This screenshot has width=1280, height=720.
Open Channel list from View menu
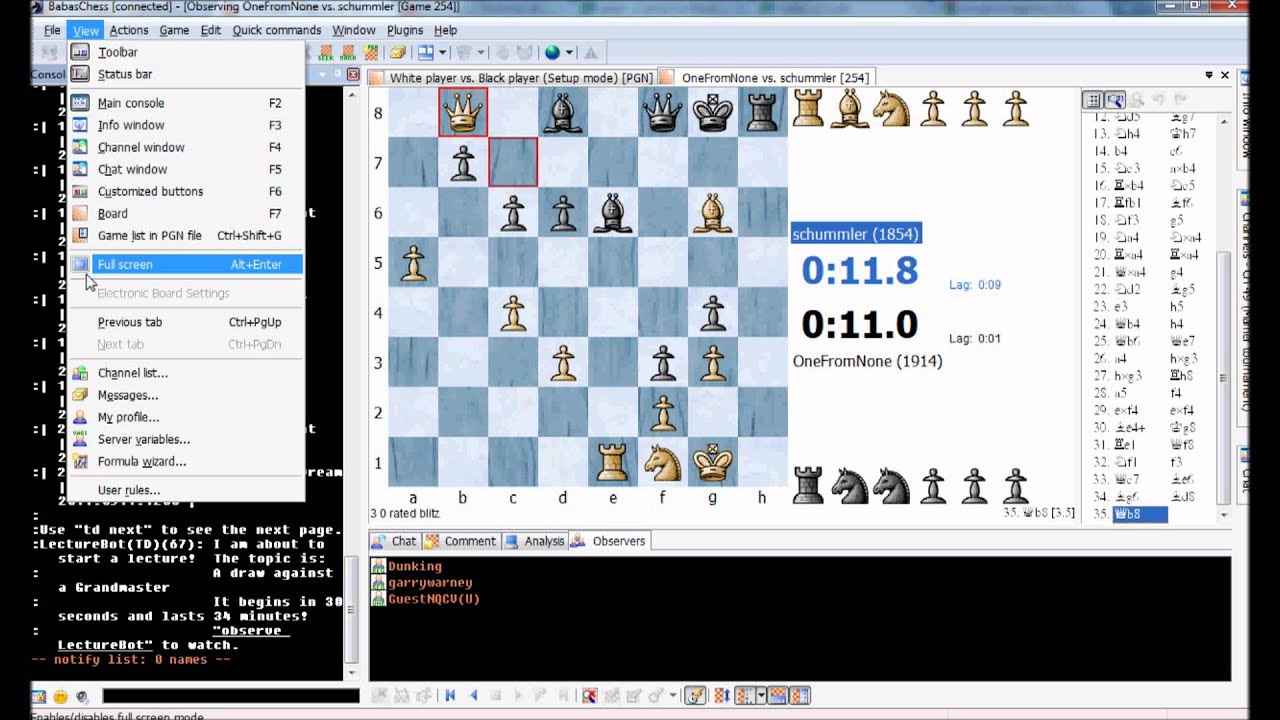click(x=185, y=373)
